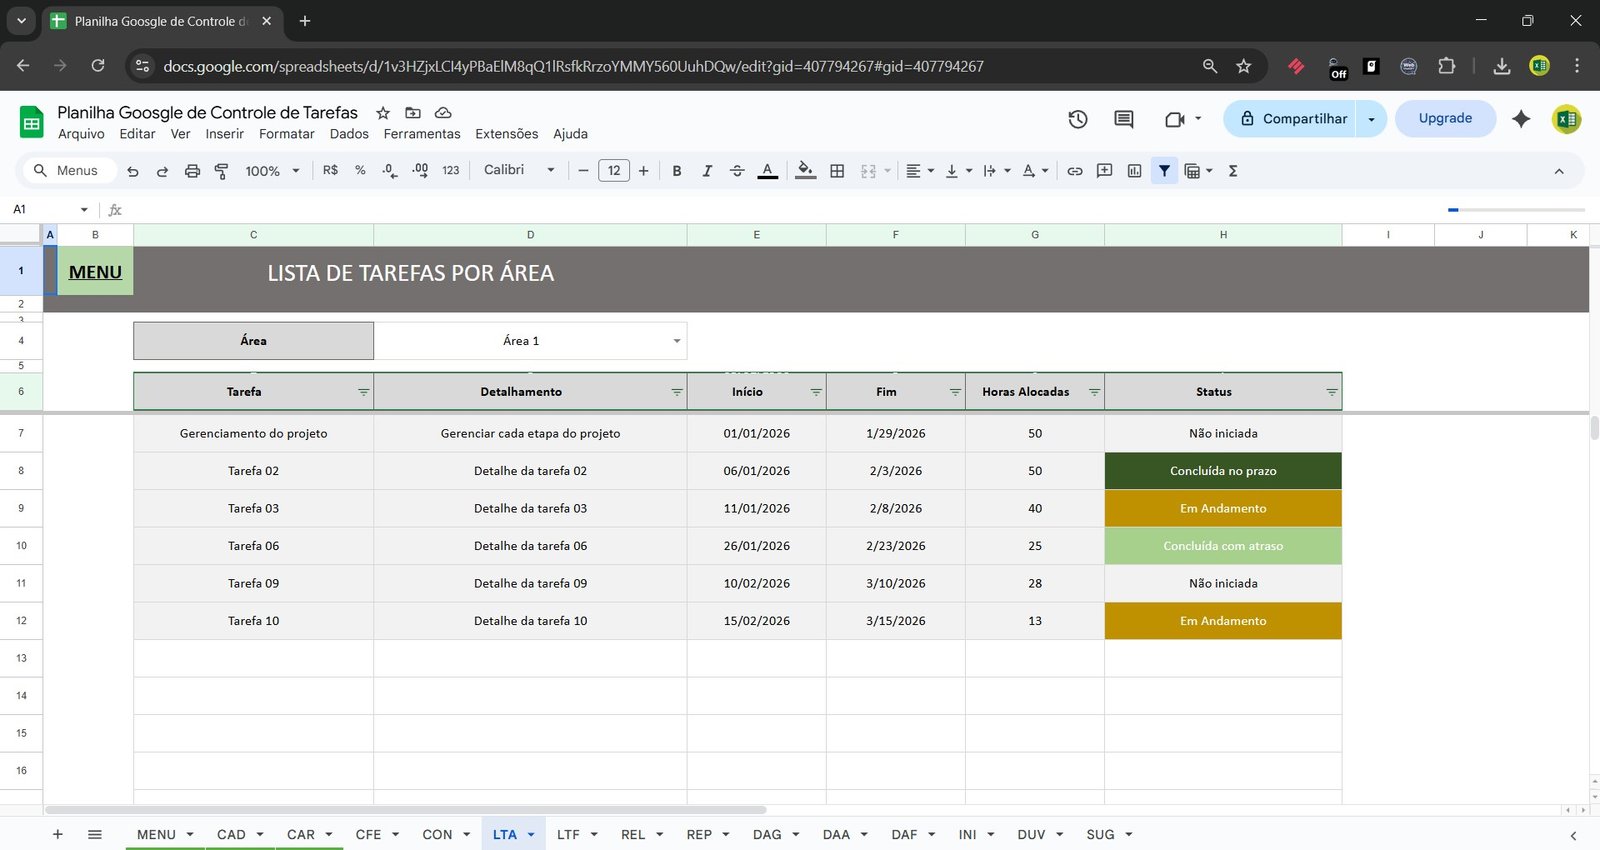The height and width of the screenshot is (850, 1600).
Task: Open the borders tool
Action: [x=837, y=171]
